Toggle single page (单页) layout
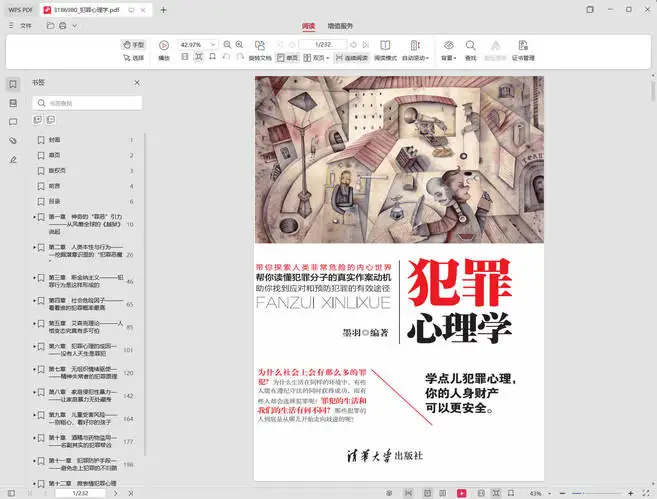Image resolution: width=657 pixels, height=499 pixels. point(287,58)
